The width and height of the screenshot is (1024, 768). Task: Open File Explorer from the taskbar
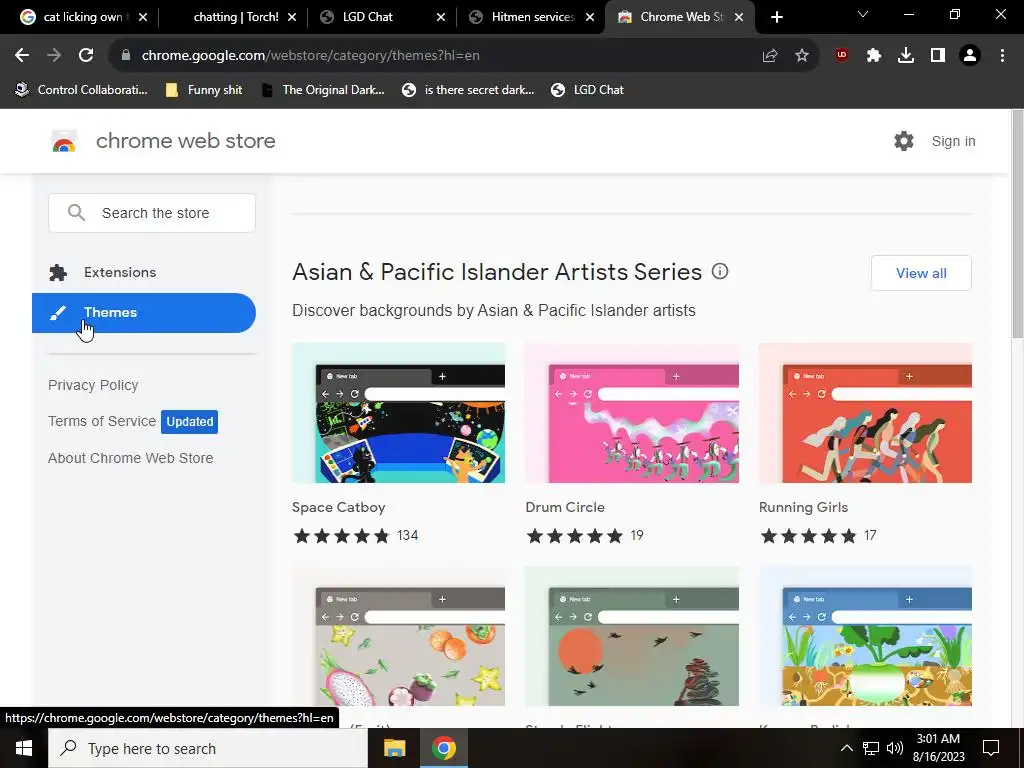(x=394, y=748)
